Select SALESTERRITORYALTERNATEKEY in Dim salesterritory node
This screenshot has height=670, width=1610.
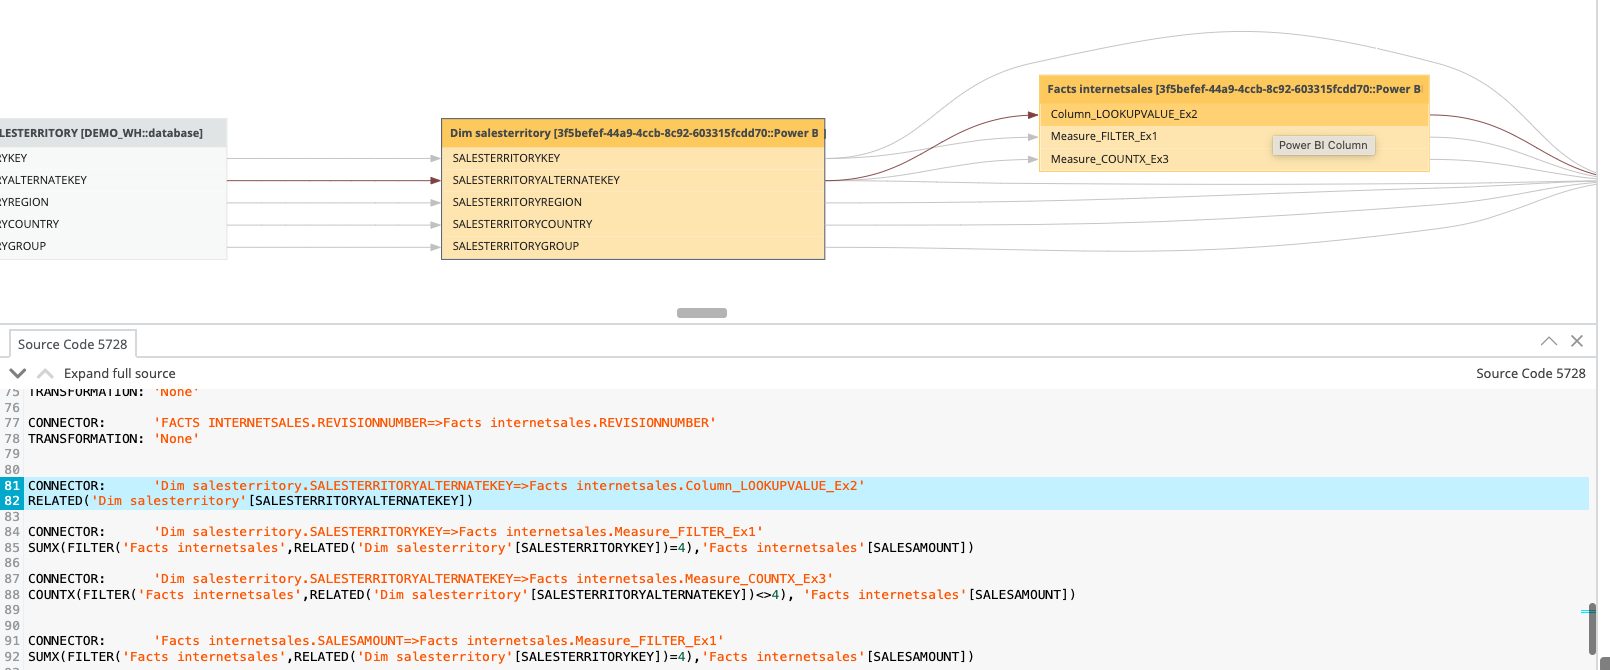click(x=536, y=180)
